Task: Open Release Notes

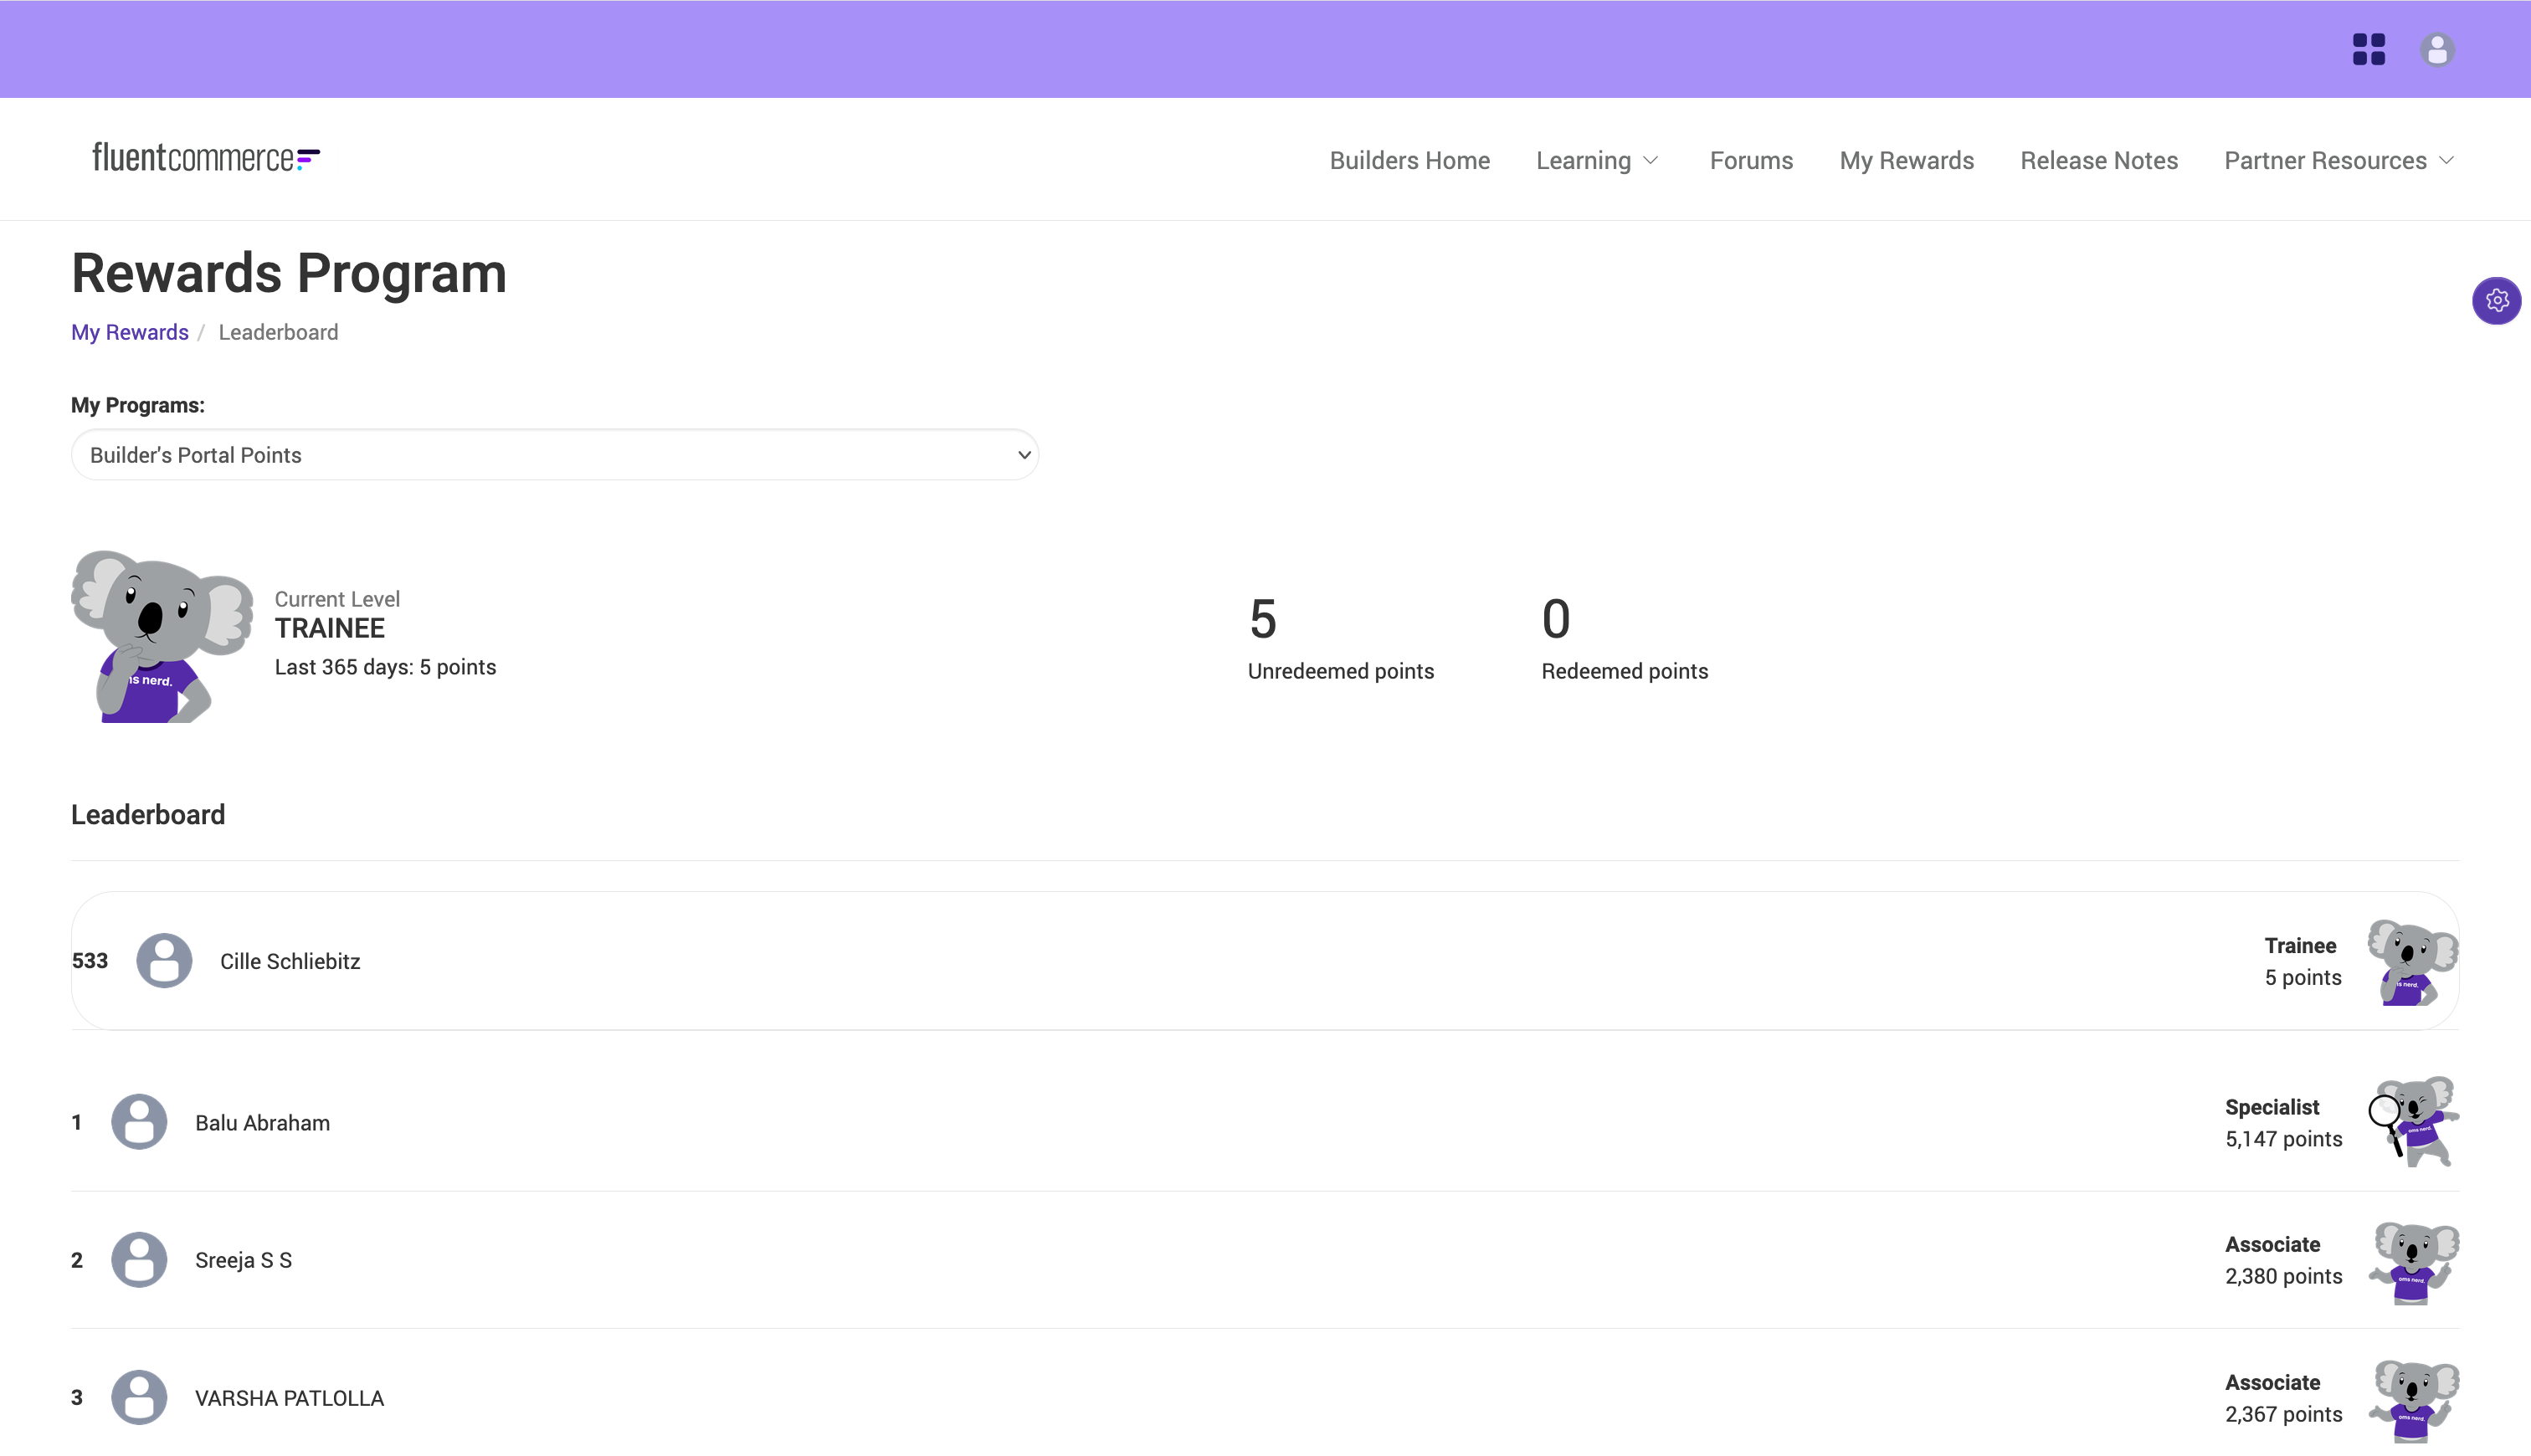Action: point(2099,160)
